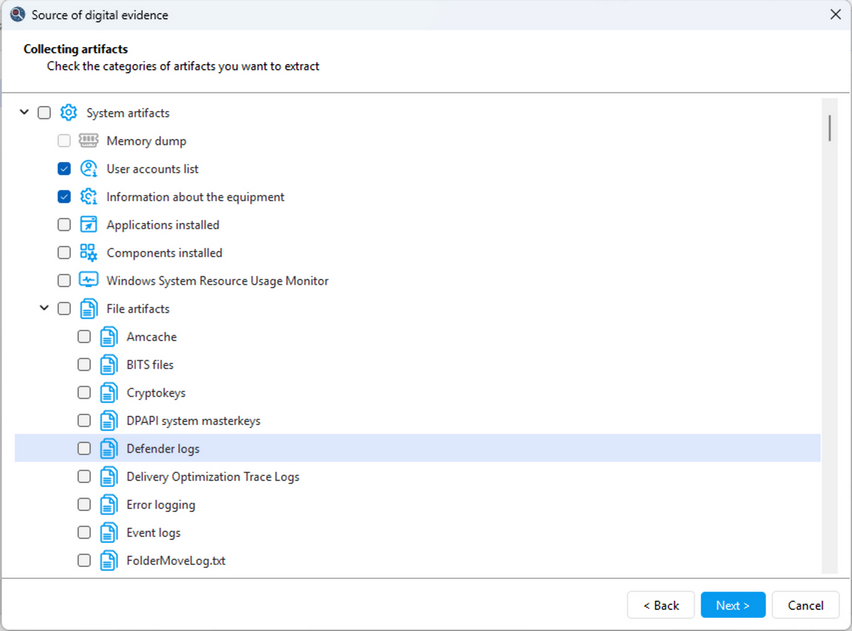852x631 pixels.
Task: Click the User accounts list icon
Action: click(x=89, y=169)
